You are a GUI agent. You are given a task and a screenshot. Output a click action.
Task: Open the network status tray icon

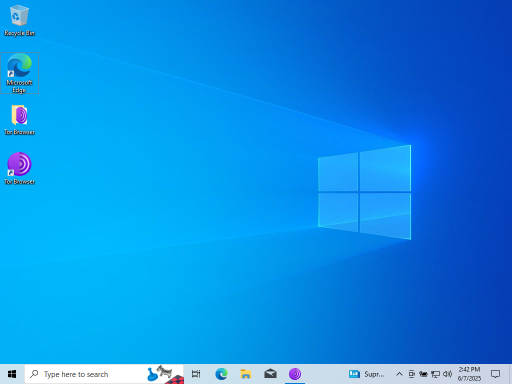pos(435,374)
